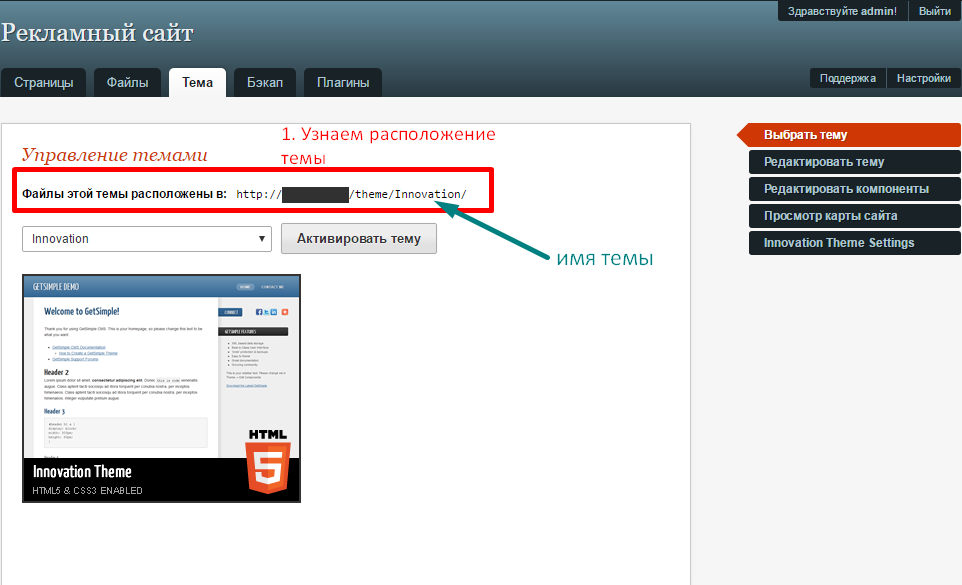Open the Поддержка support page

coord(847,78)
